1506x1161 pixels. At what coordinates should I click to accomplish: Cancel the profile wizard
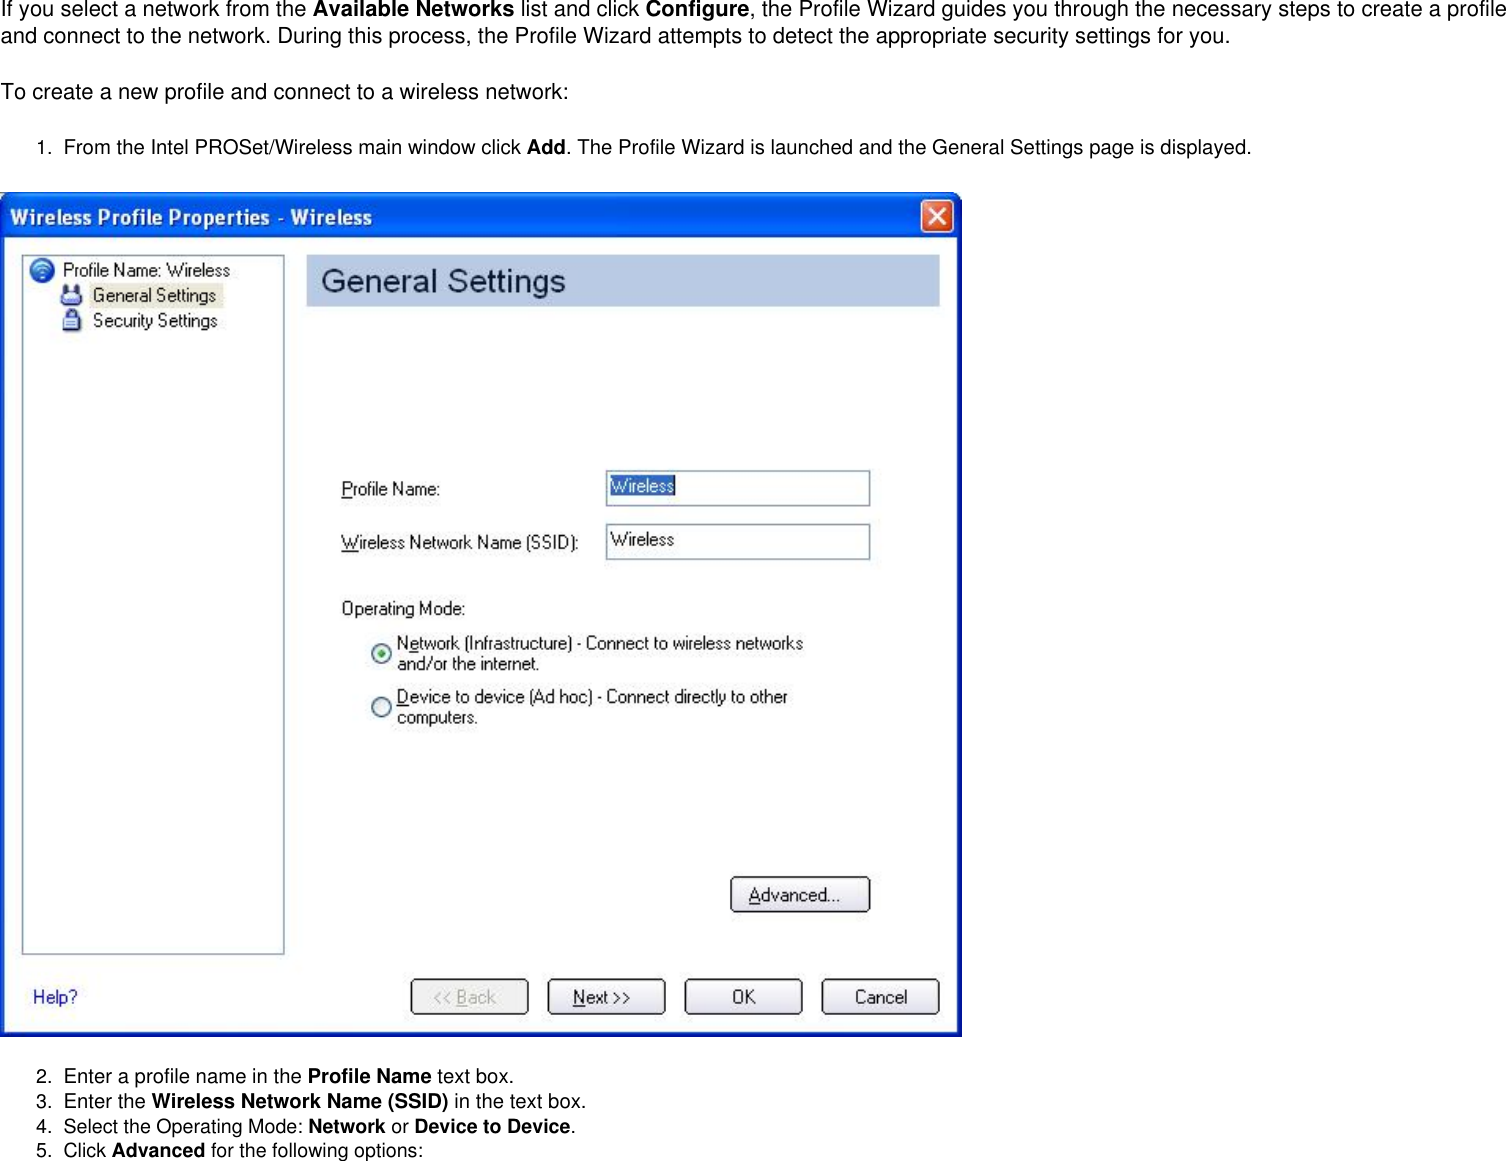pyautogui.click(x=880, y=997)
